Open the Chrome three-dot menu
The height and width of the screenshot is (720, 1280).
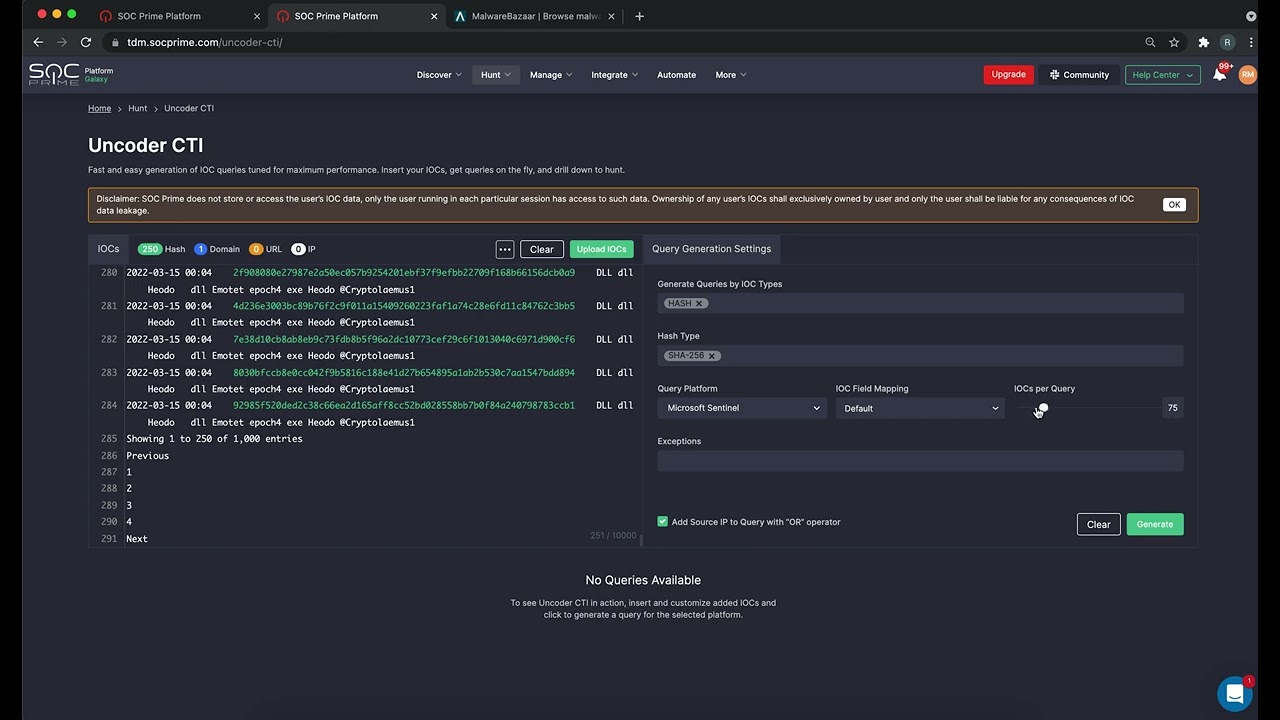1251,42
